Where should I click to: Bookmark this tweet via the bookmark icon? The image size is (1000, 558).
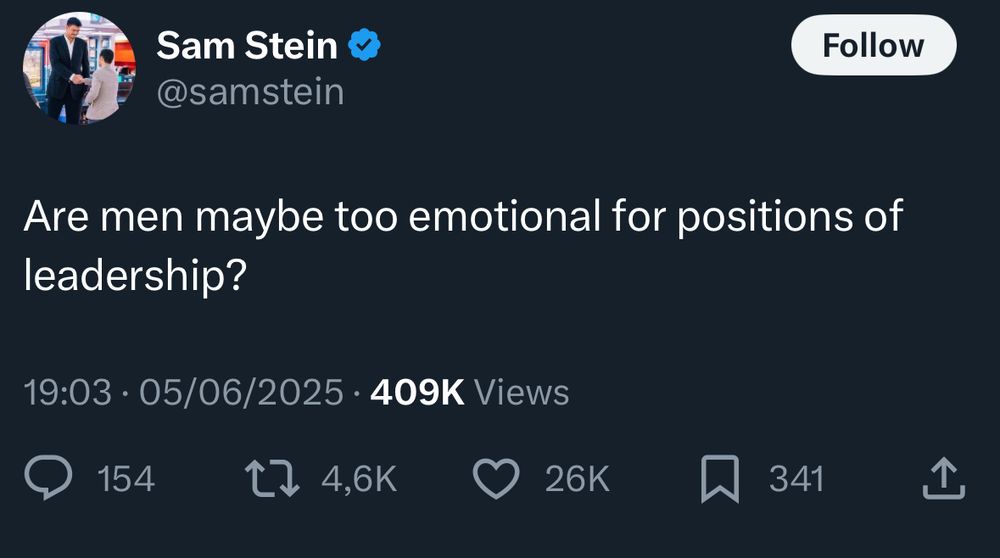click(x=721, y=479)
